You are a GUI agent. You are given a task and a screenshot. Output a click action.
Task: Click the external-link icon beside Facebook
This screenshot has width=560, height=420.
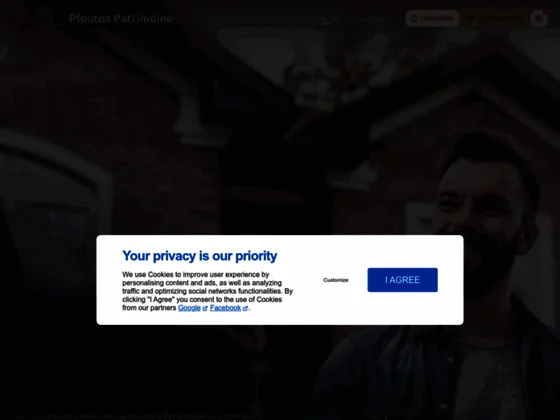point(245,308)
